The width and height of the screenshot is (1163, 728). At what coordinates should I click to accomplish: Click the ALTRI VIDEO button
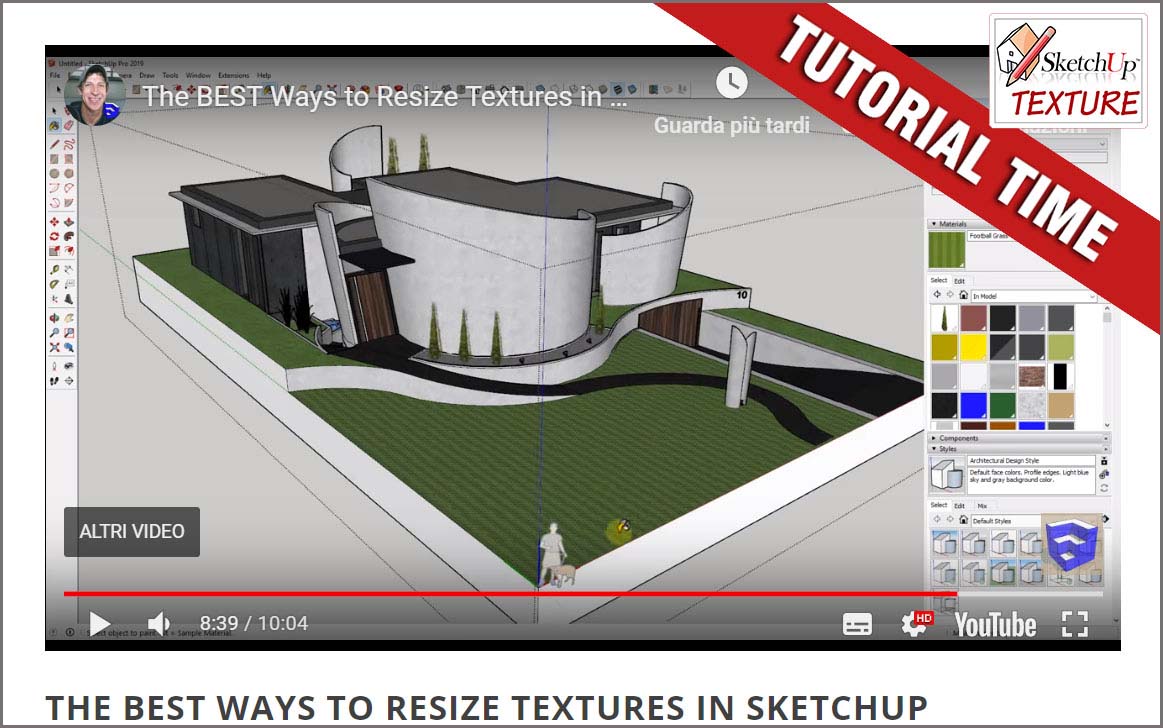(132, 531)
